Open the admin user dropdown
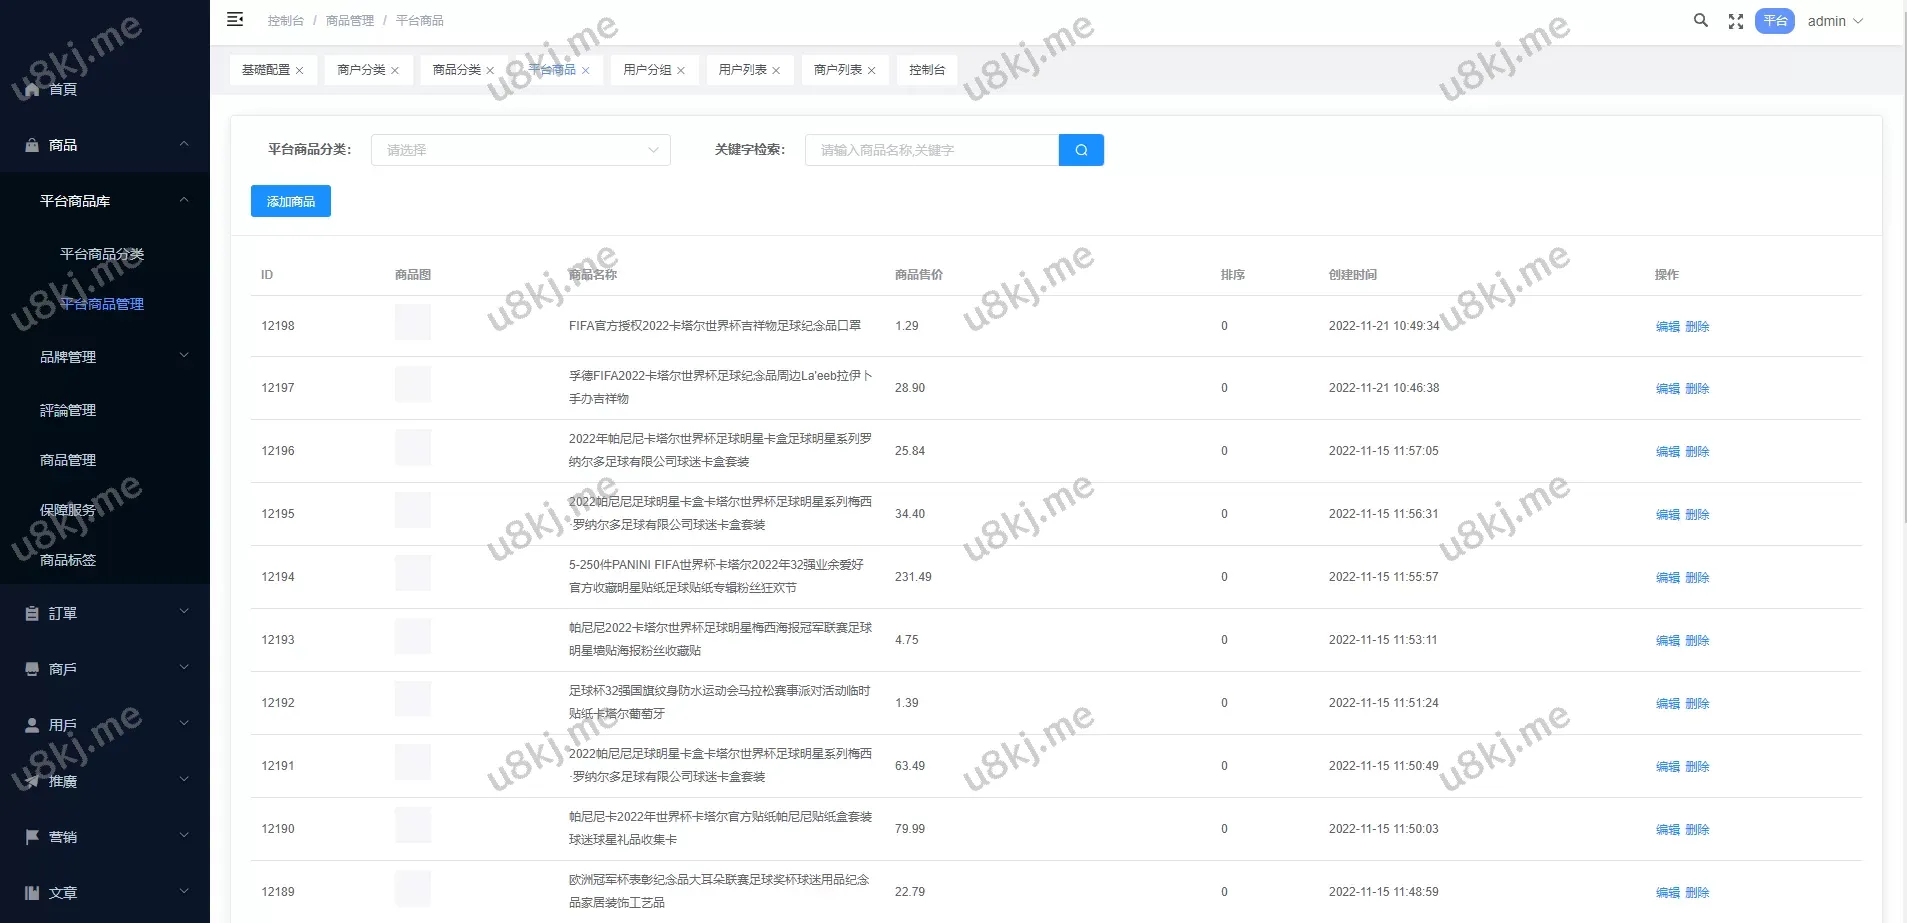 coord(1834,21)
